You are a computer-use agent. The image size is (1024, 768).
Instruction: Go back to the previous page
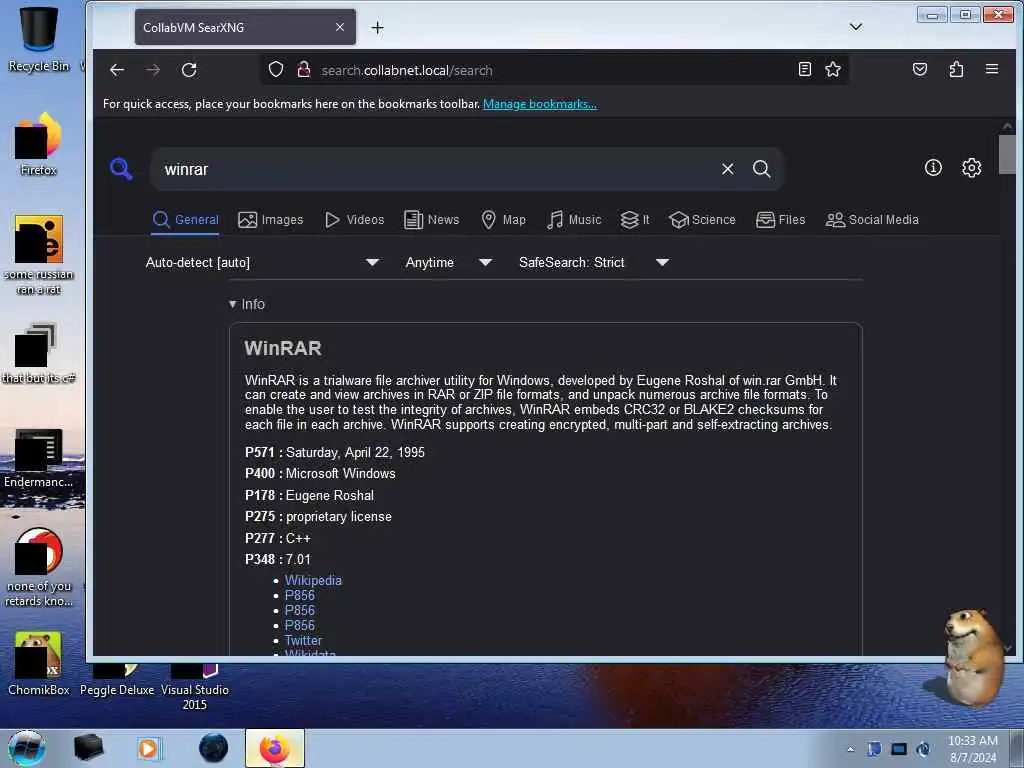pos(117,70)
